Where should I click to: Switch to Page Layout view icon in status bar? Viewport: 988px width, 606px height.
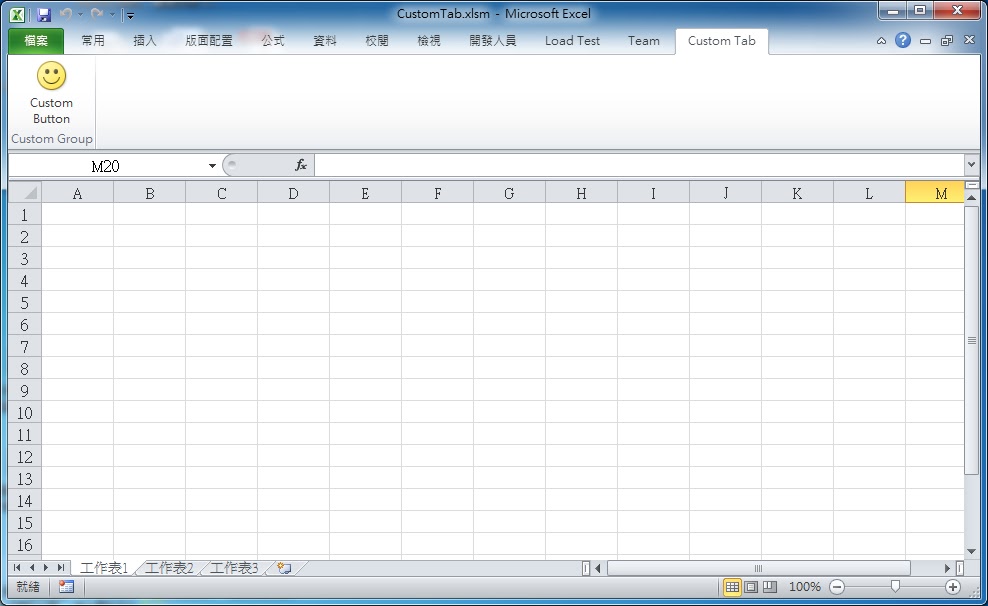(x=750, y=587)
